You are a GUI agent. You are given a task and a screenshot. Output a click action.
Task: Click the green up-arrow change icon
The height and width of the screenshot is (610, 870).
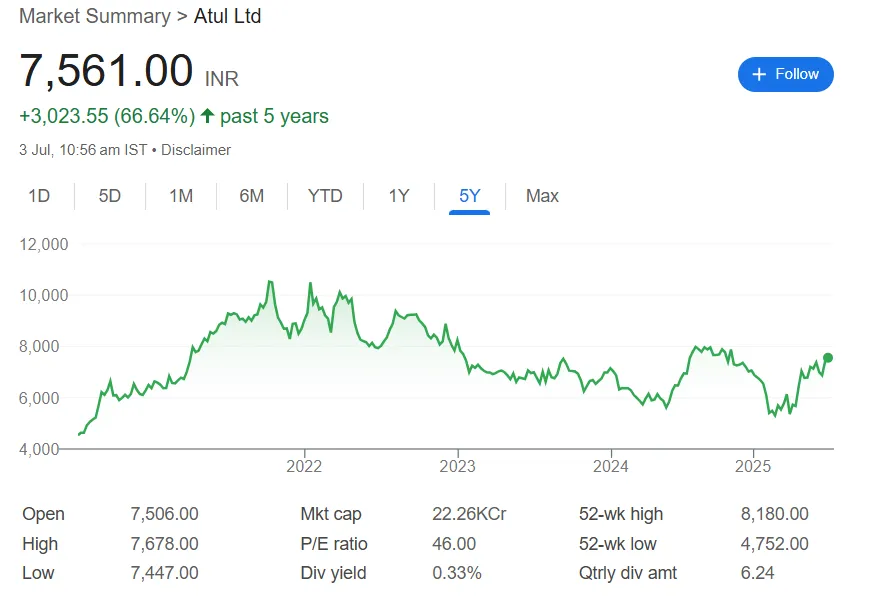pos(208,115)
